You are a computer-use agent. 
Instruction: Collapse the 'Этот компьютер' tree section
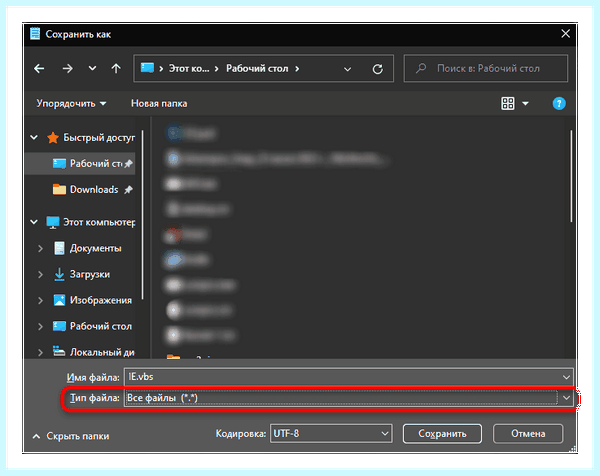[34, 222]
